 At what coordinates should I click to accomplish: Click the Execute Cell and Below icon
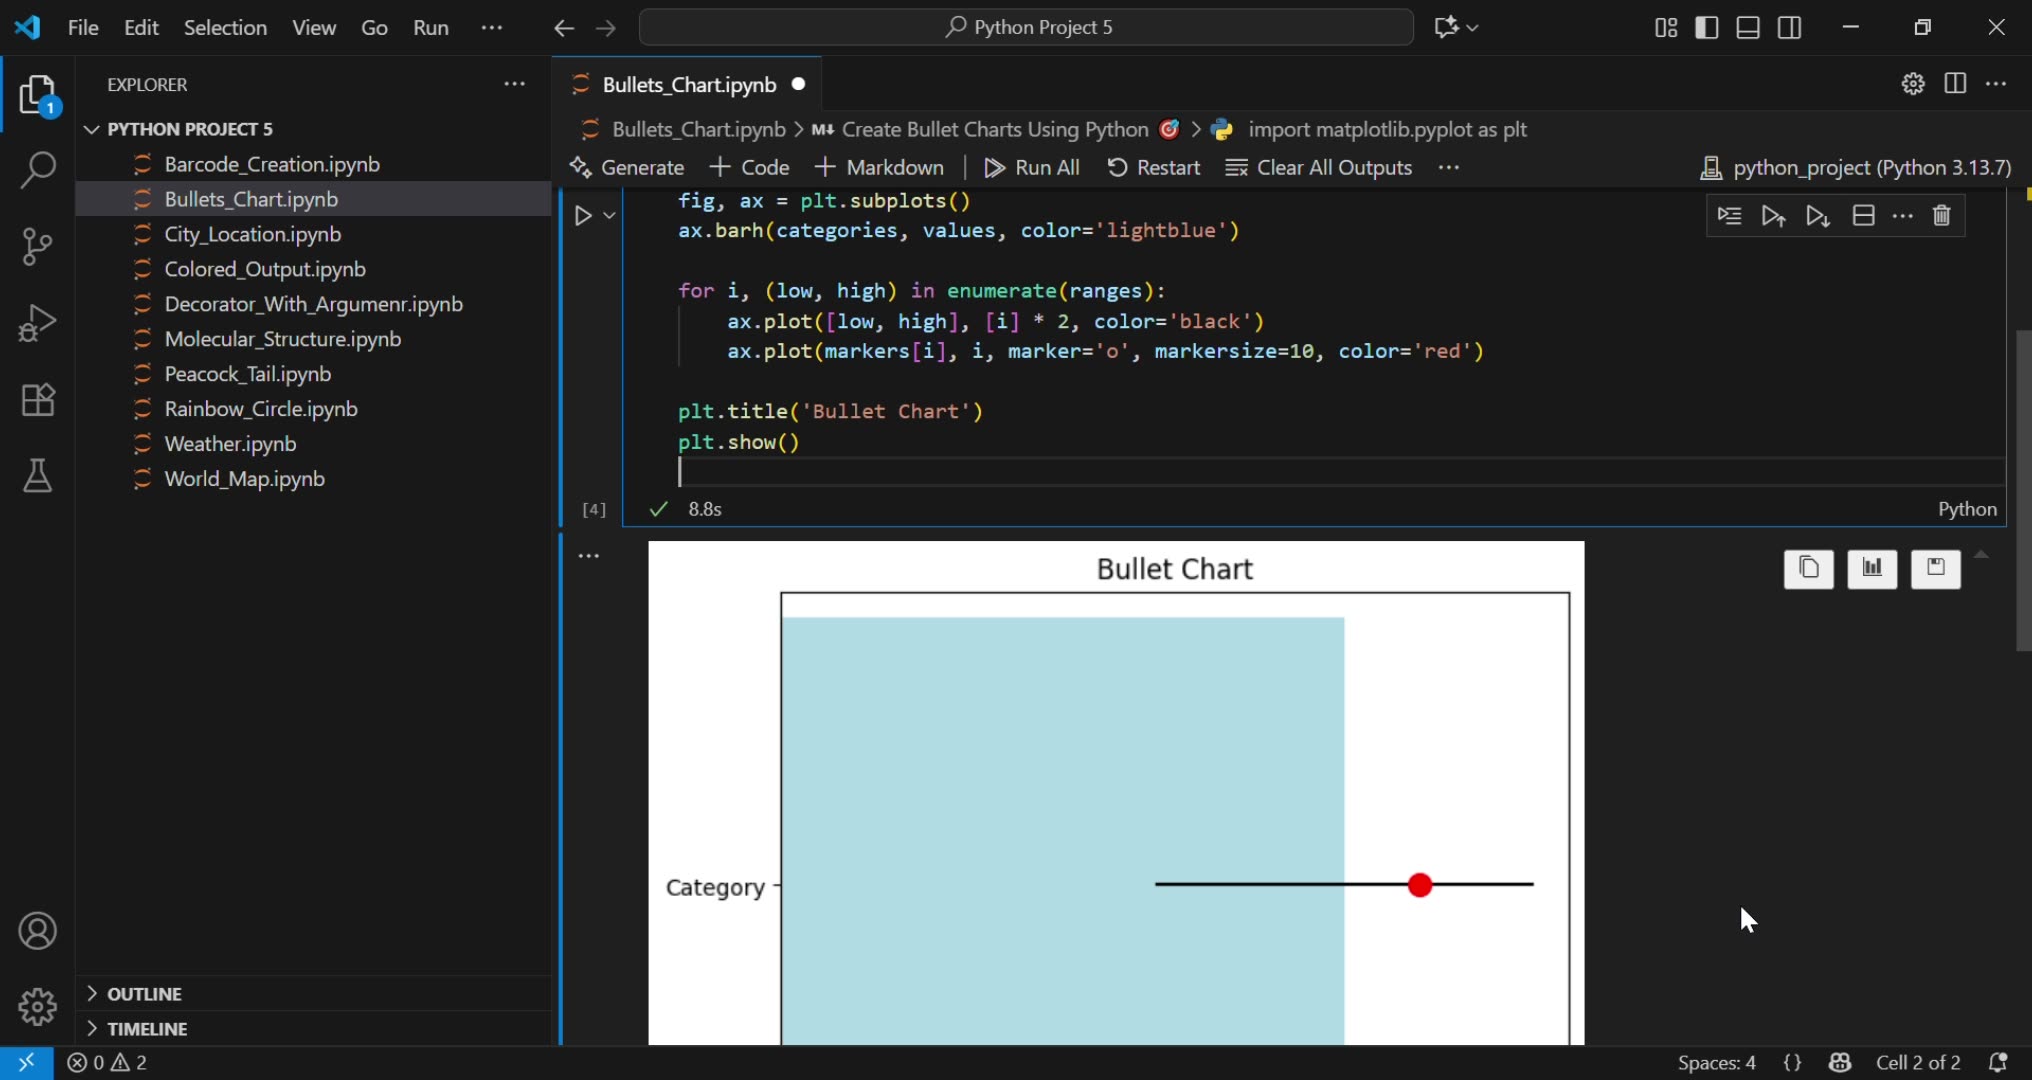click(1817, 215)
